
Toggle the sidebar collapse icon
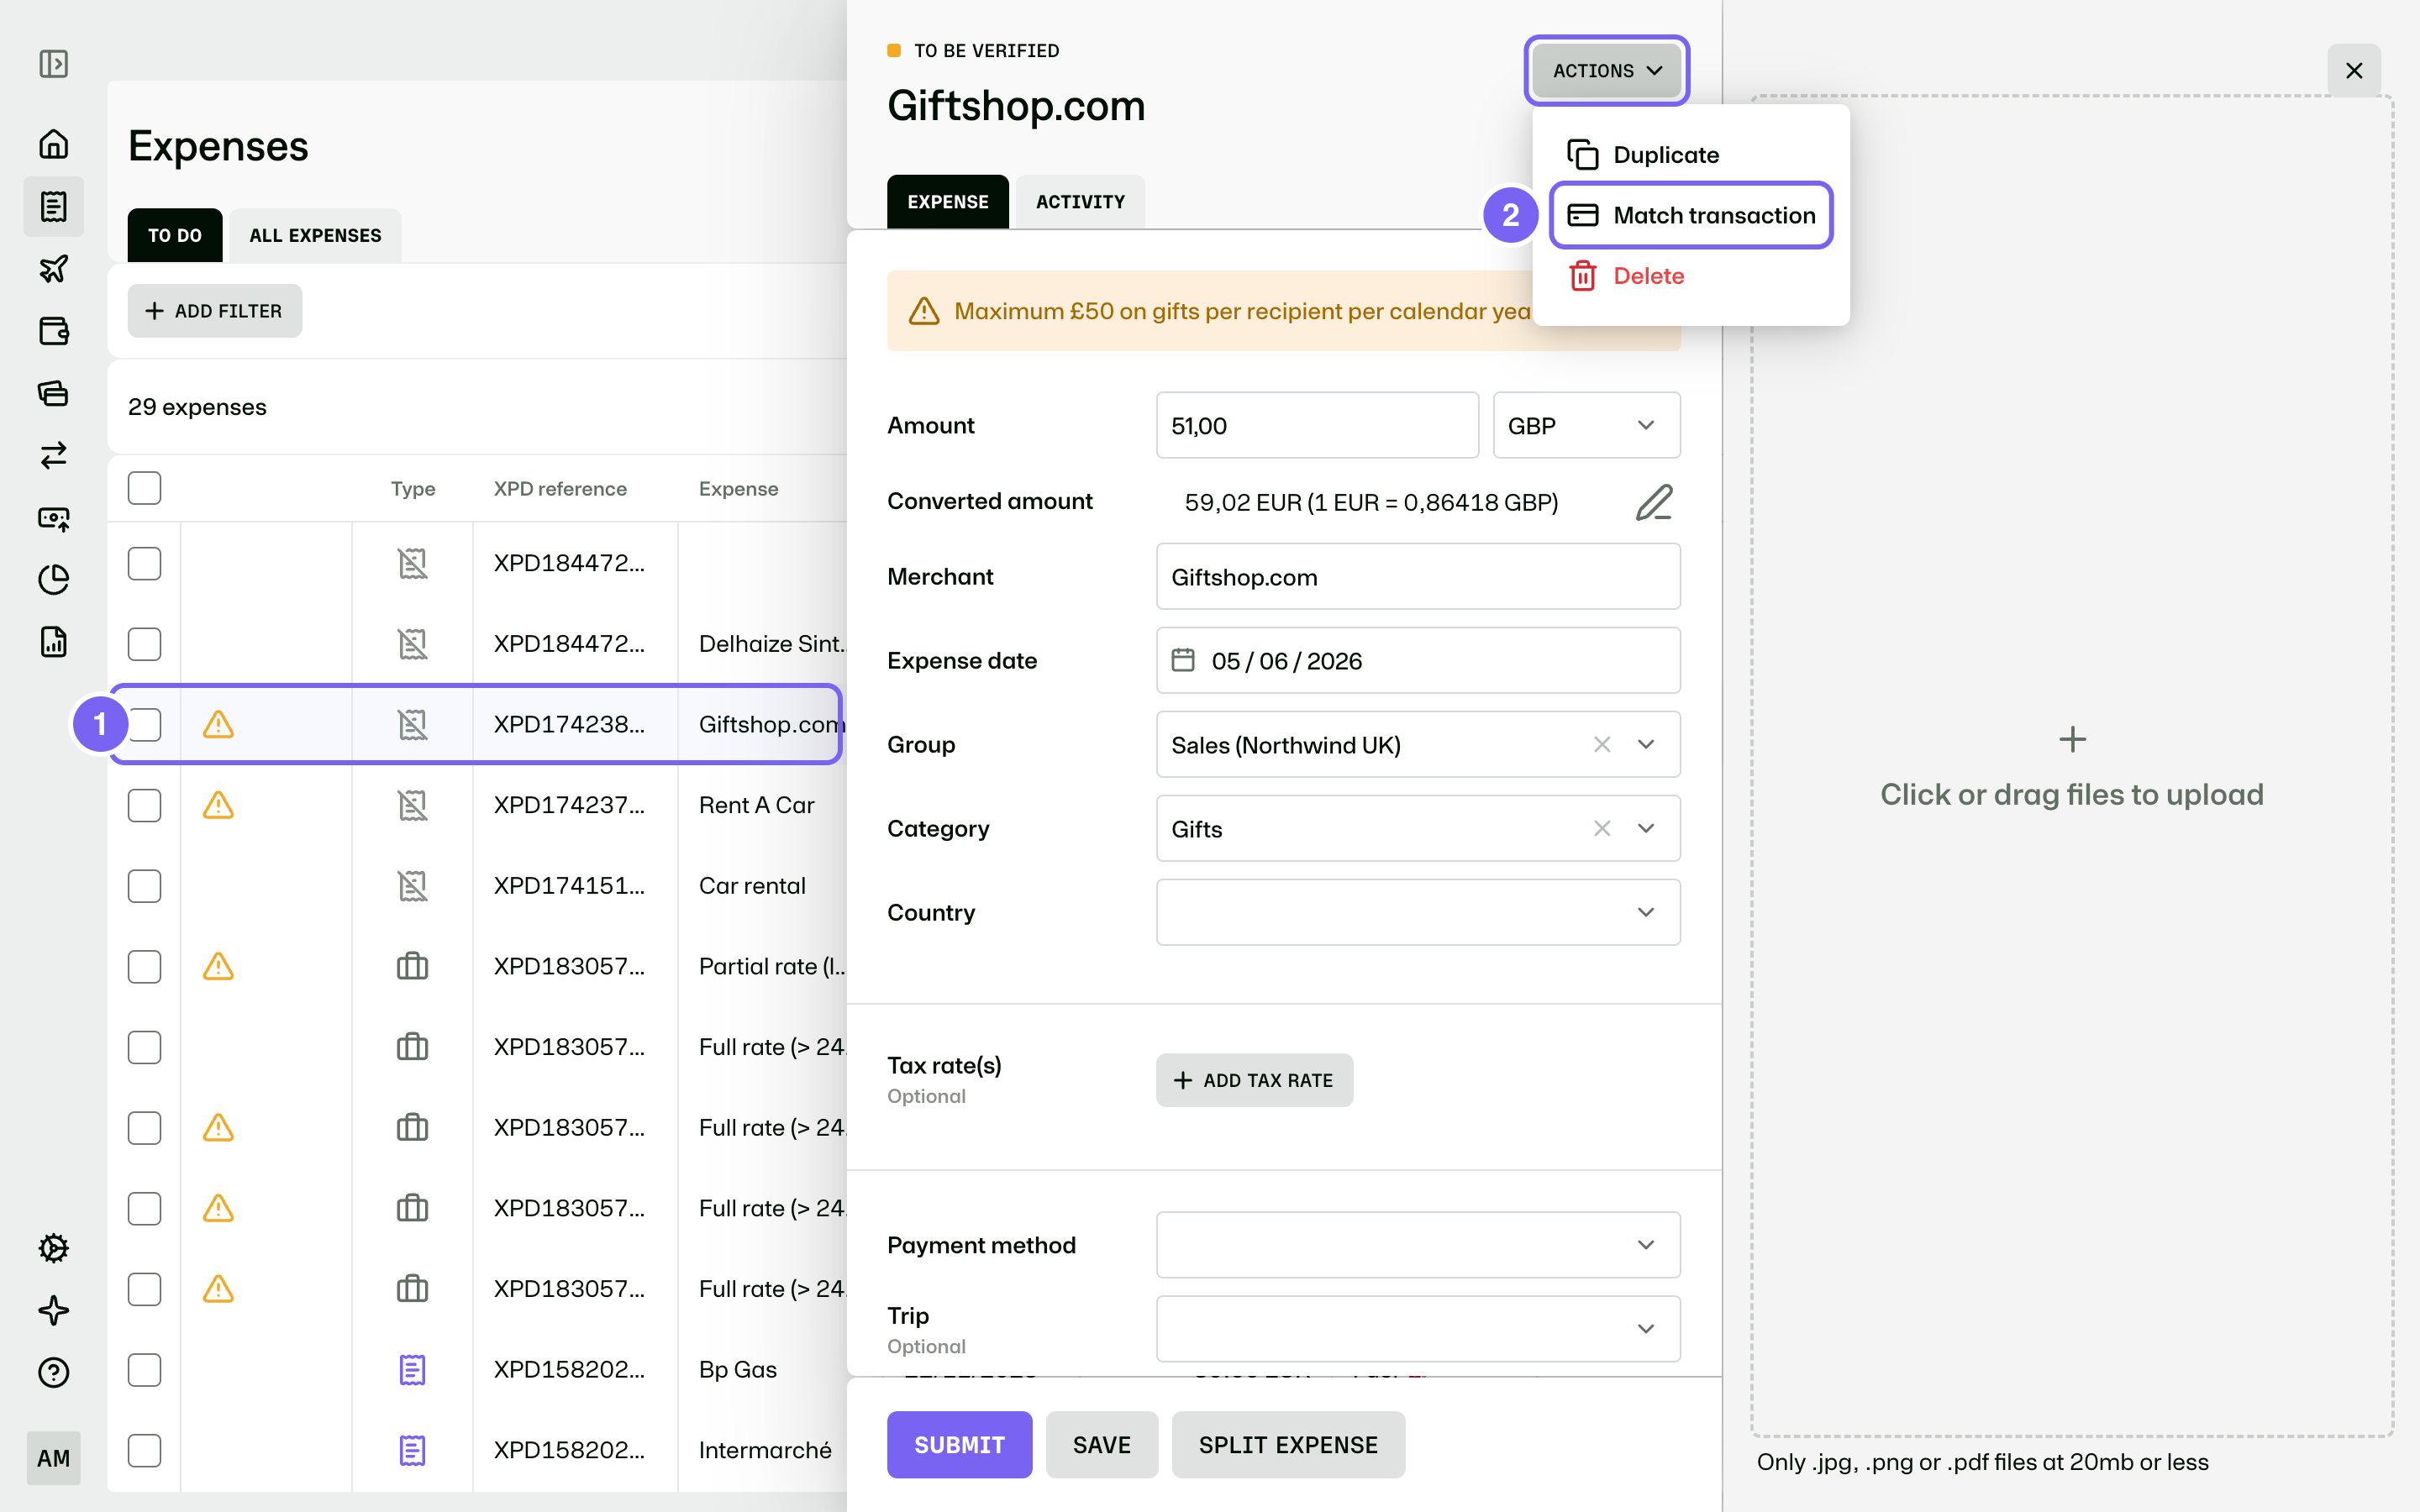(x=53, y=64)
